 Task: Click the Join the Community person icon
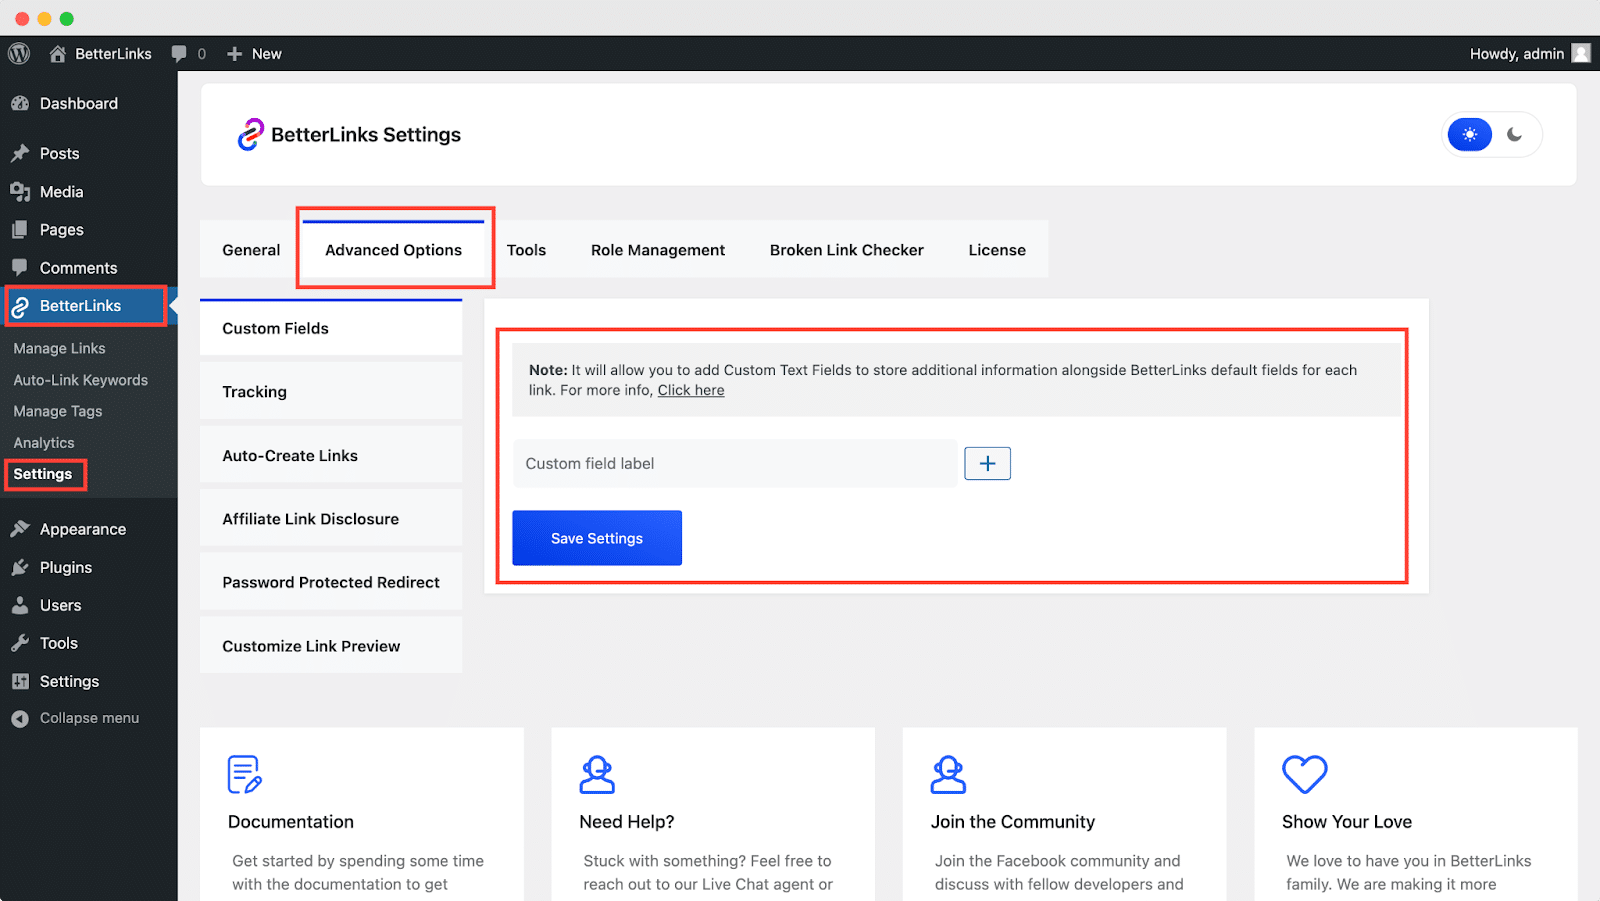pyautogui.click(x=948, y=773)
